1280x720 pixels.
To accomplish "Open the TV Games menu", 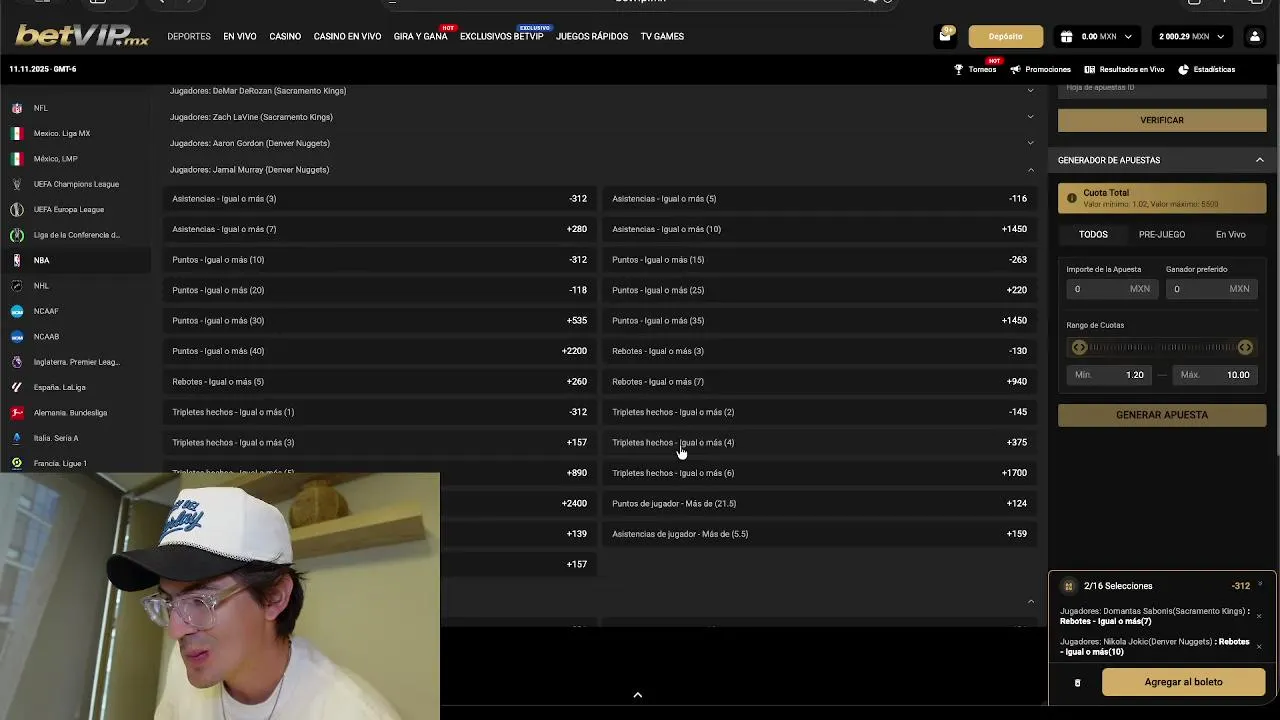I will [662, 36].
